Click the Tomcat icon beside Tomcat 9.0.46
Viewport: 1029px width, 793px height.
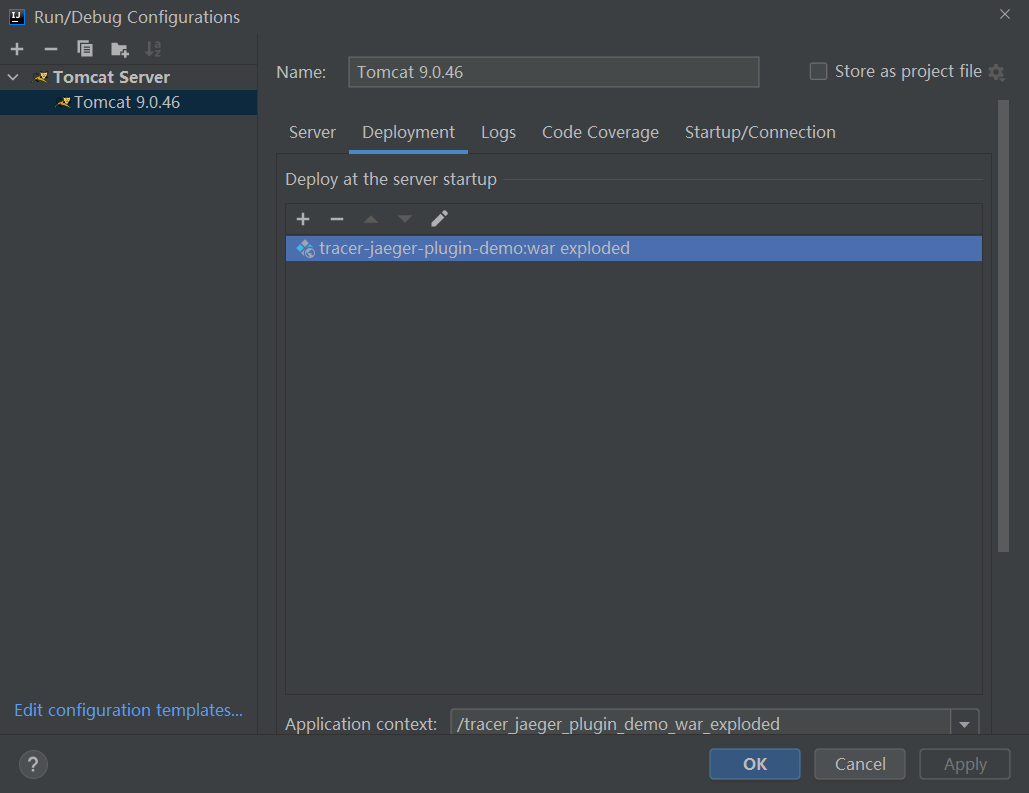[x=63, y=102]
